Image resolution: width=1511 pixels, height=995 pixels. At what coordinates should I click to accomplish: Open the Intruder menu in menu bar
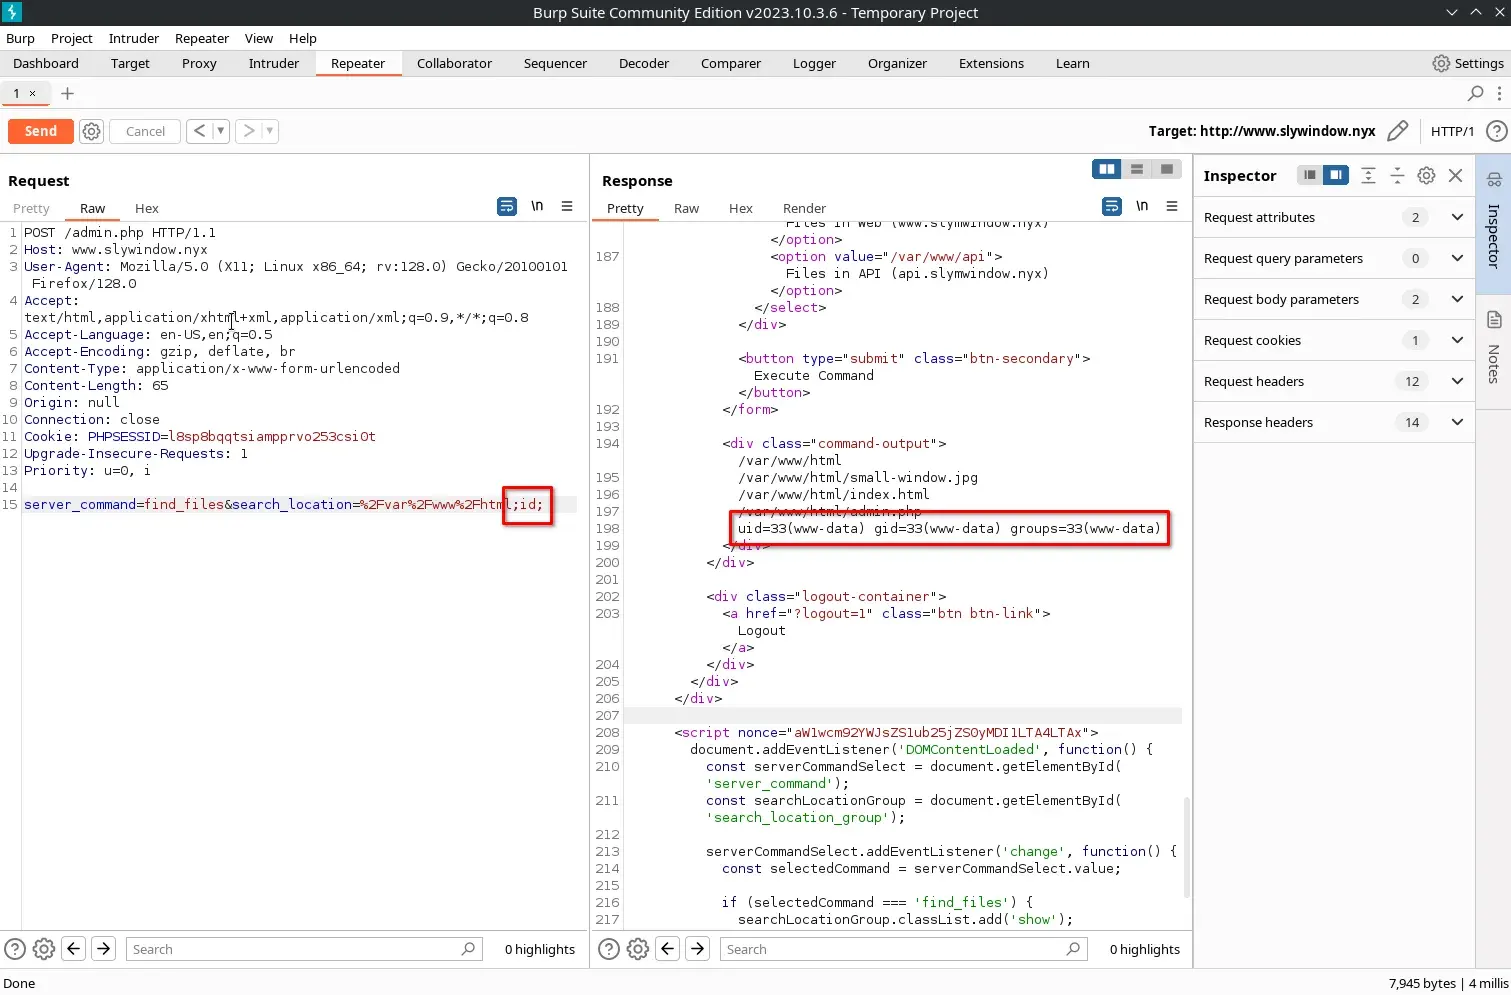(134, 38)
